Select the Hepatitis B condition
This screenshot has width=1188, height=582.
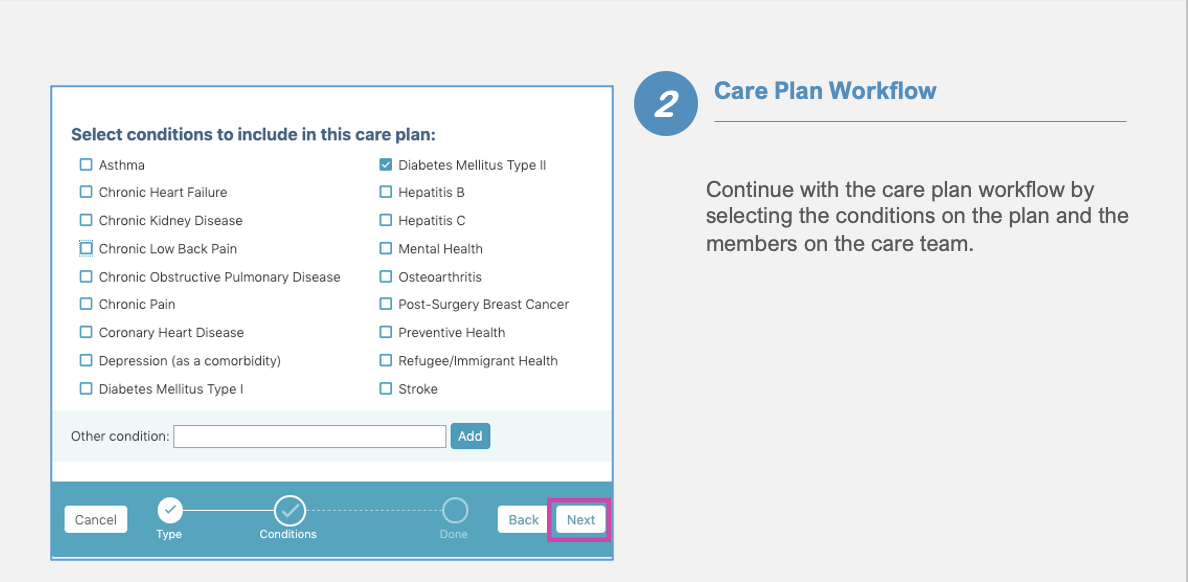point(386,192)
